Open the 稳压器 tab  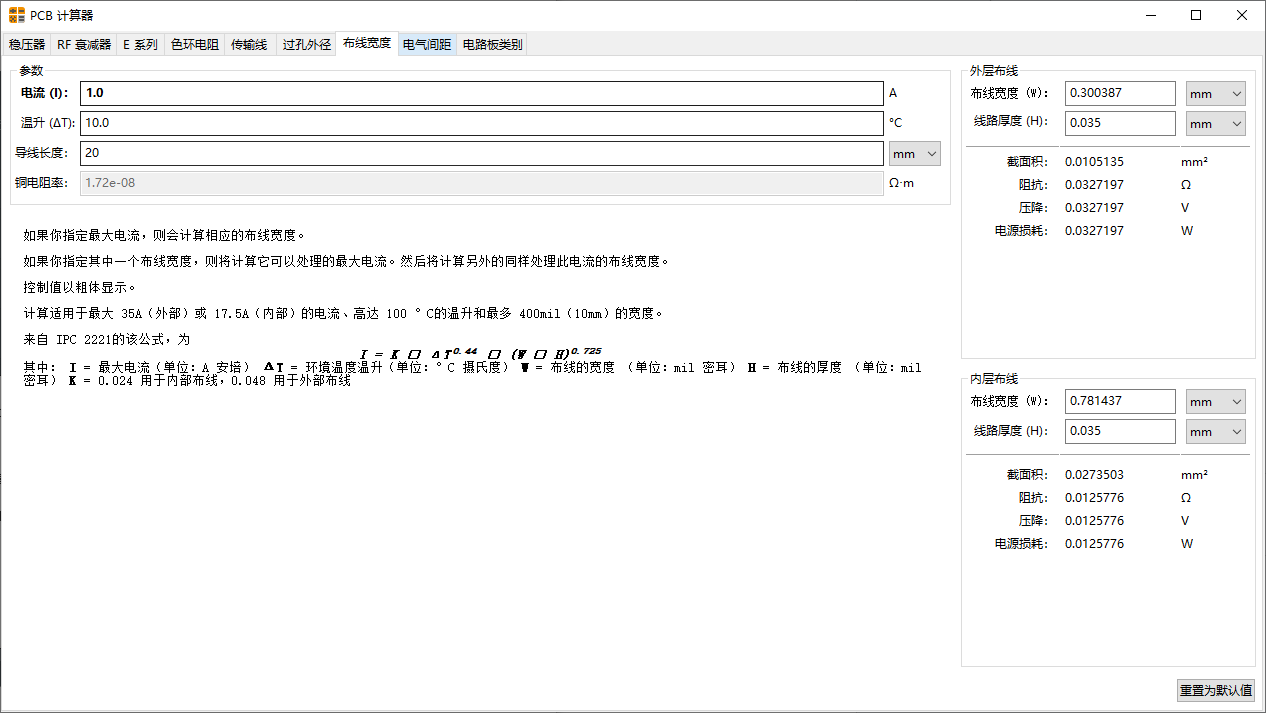27,45
